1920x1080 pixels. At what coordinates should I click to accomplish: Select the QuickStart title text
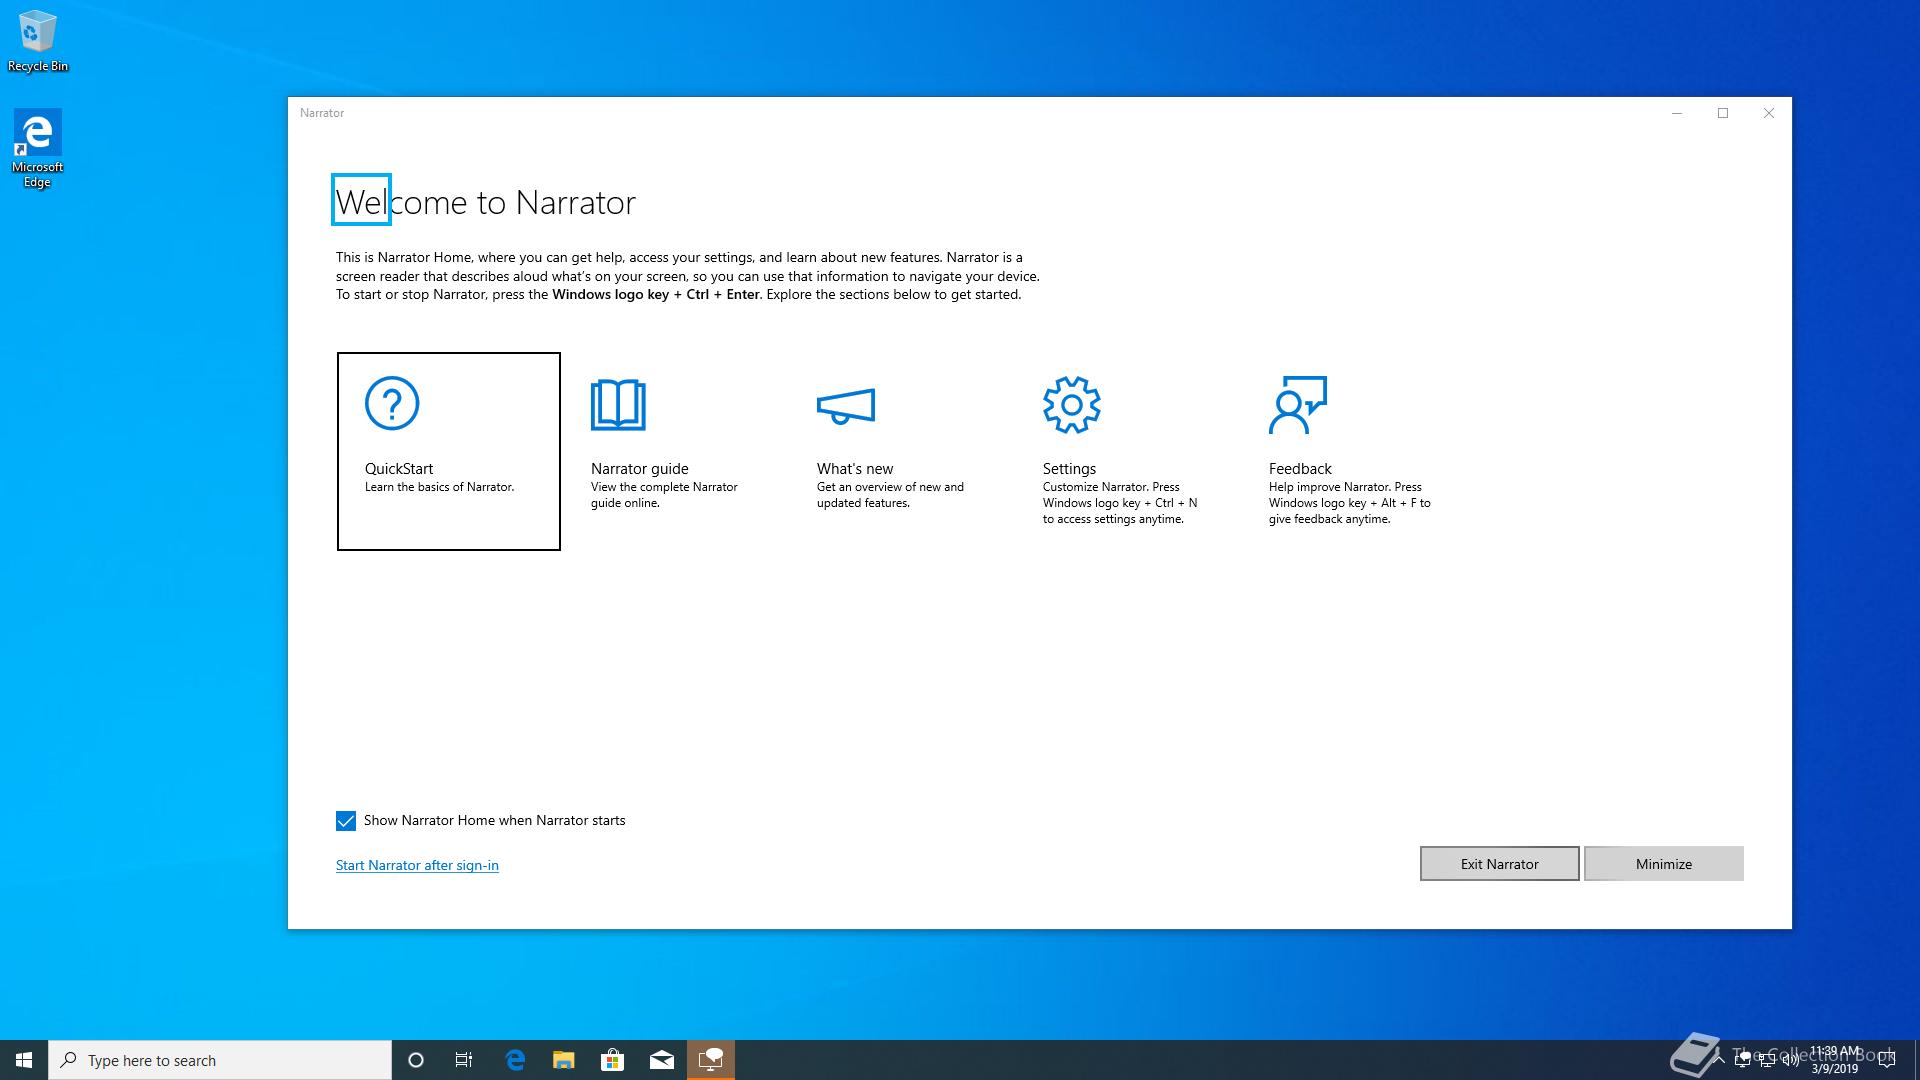point(399,468)
